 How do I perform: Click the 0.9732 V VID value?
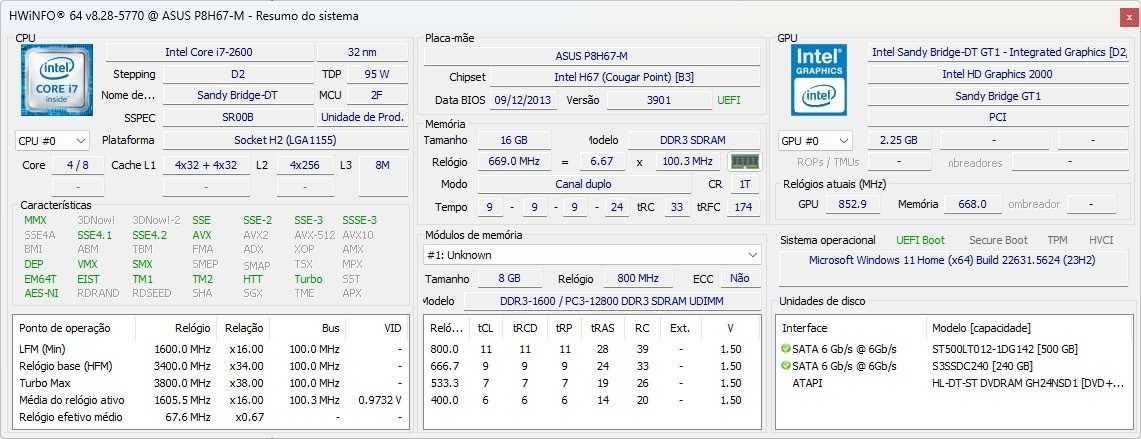[x=380, y=400]
